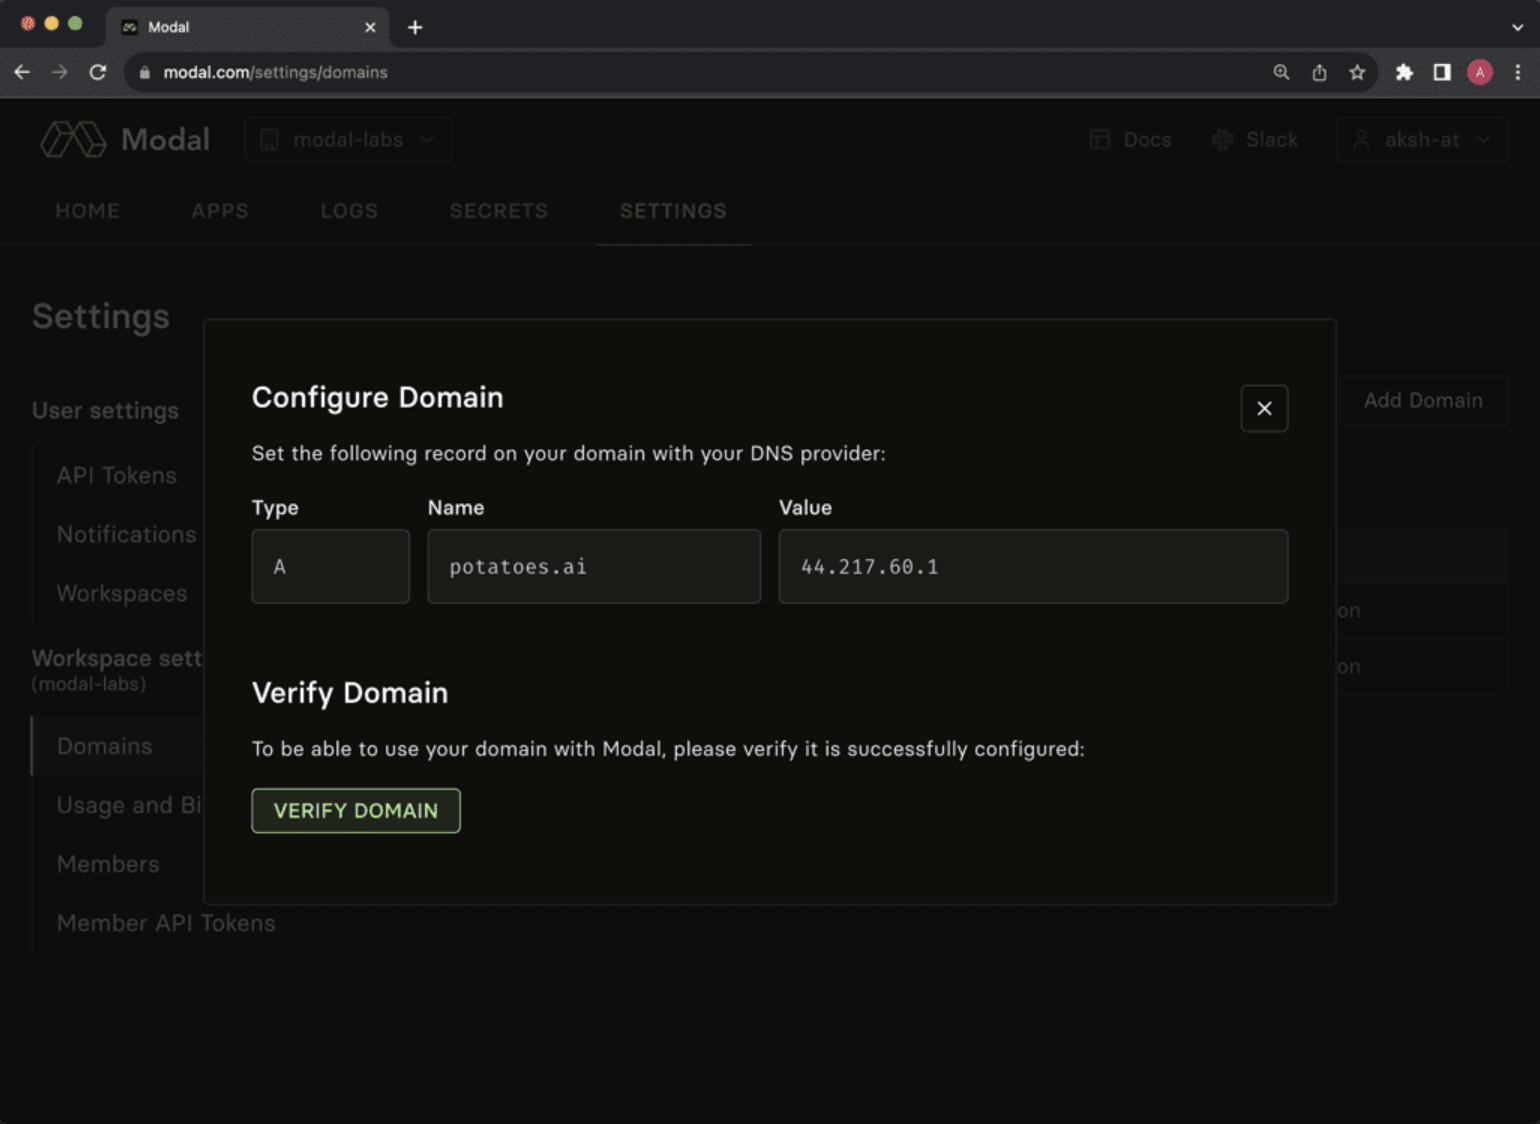This screenshot has width=1540, height=1124.
Task: Open Workspaces settings
Action: click(122, 594)
